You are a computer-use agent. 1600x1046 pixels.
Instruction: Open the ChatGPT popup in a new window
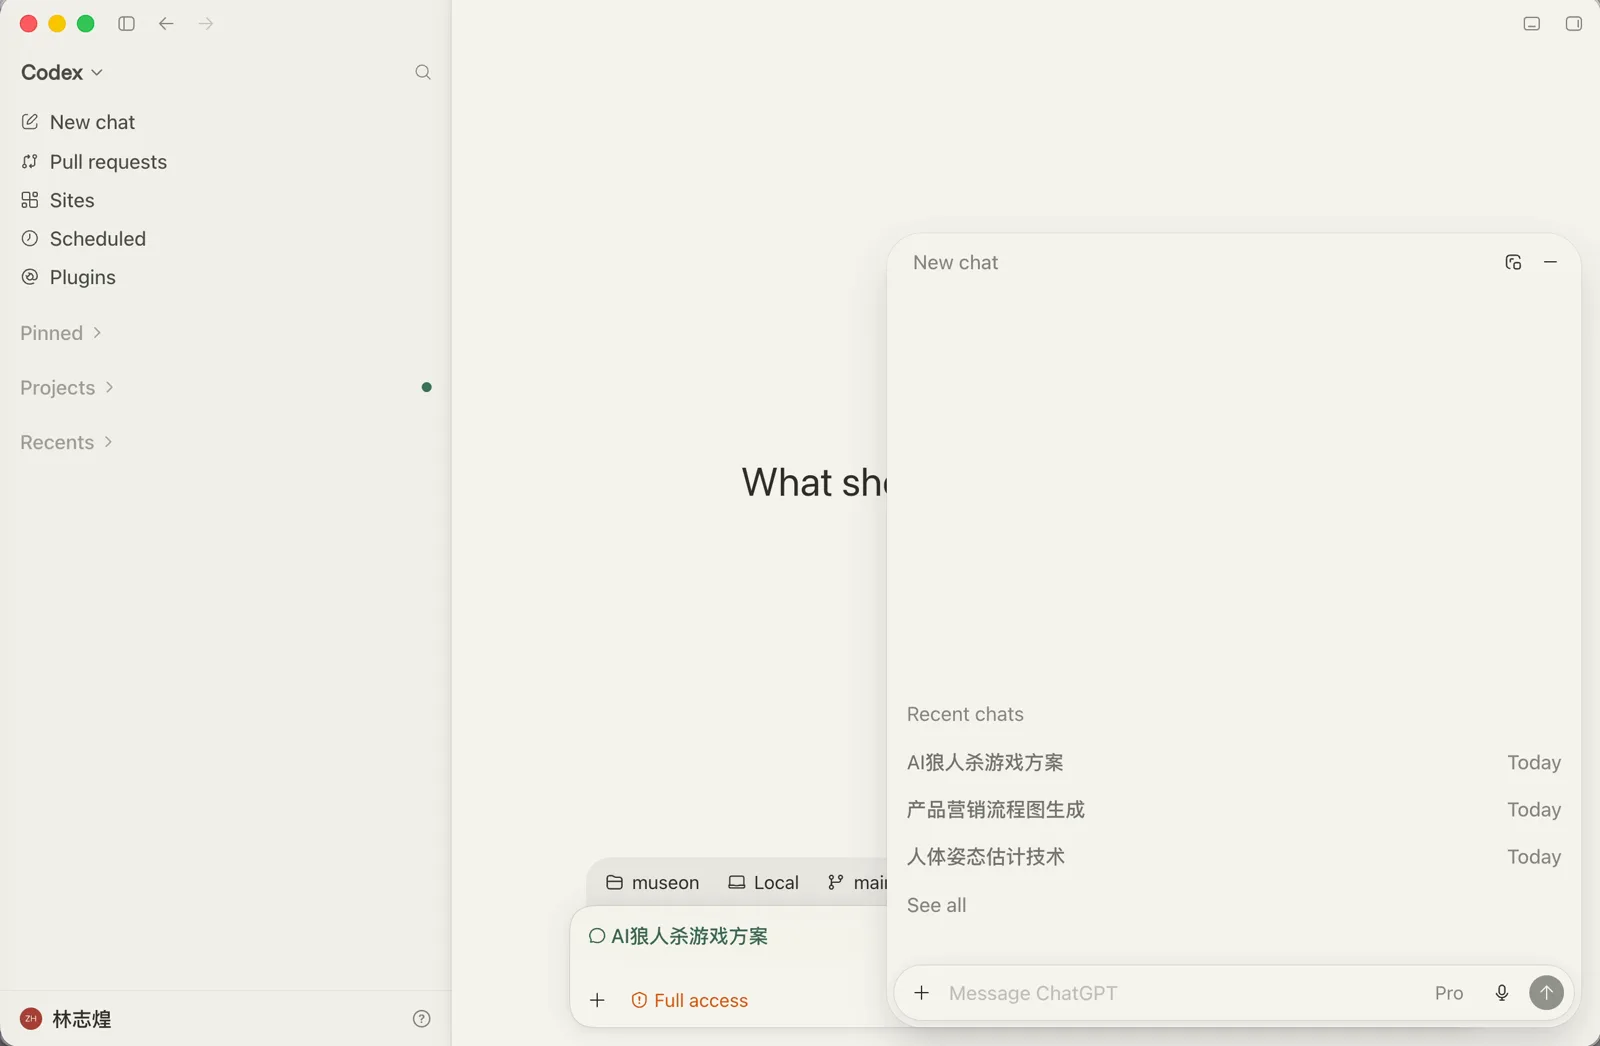click(x=1513, y=262)
